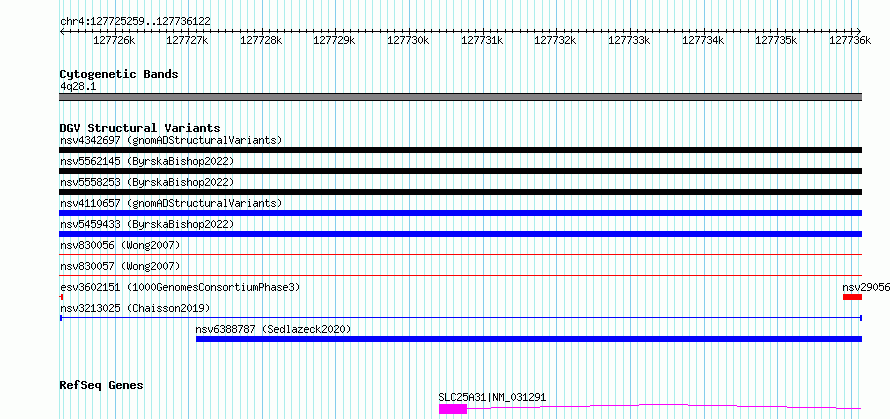Click the 127728k ruler tick label
This screenshot has width=890, height=419.
261,40
